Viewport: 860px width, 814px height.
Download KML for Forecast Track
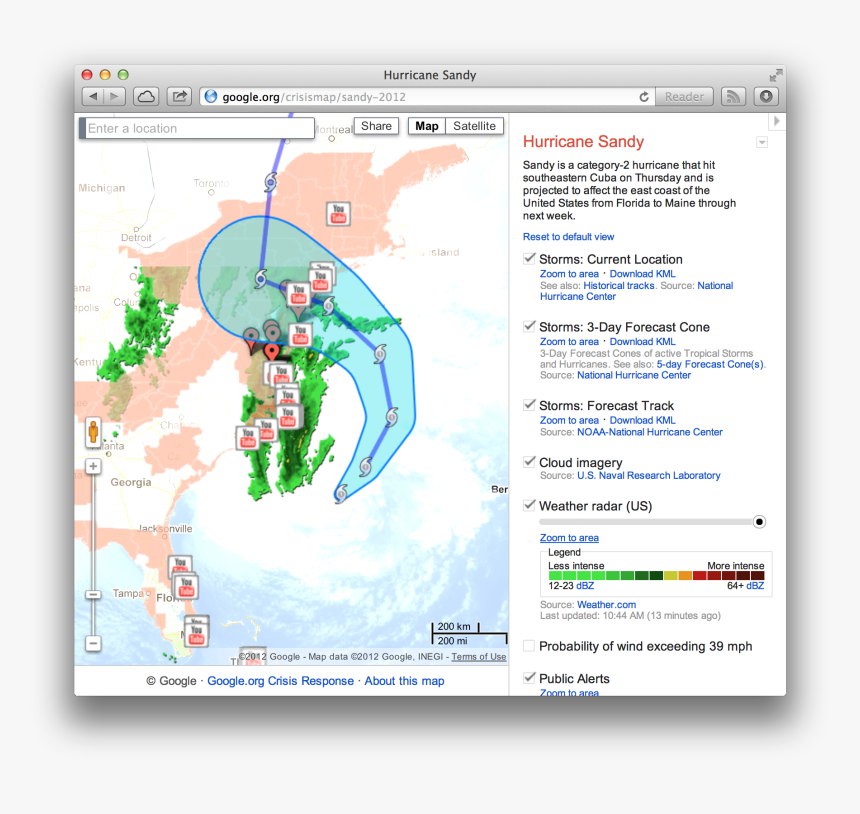pos(642,420)
